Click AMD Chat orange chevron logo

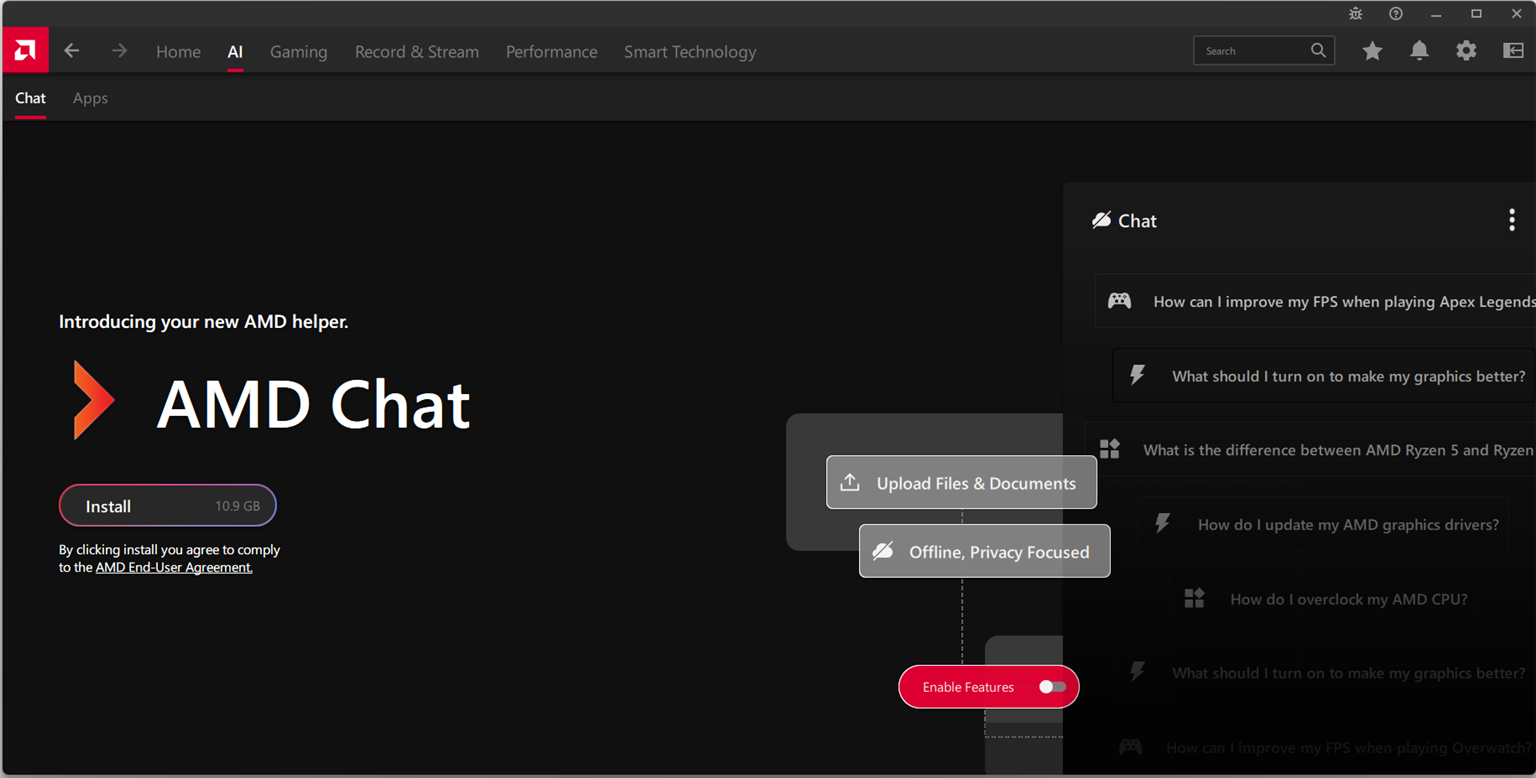coord(94,400)
